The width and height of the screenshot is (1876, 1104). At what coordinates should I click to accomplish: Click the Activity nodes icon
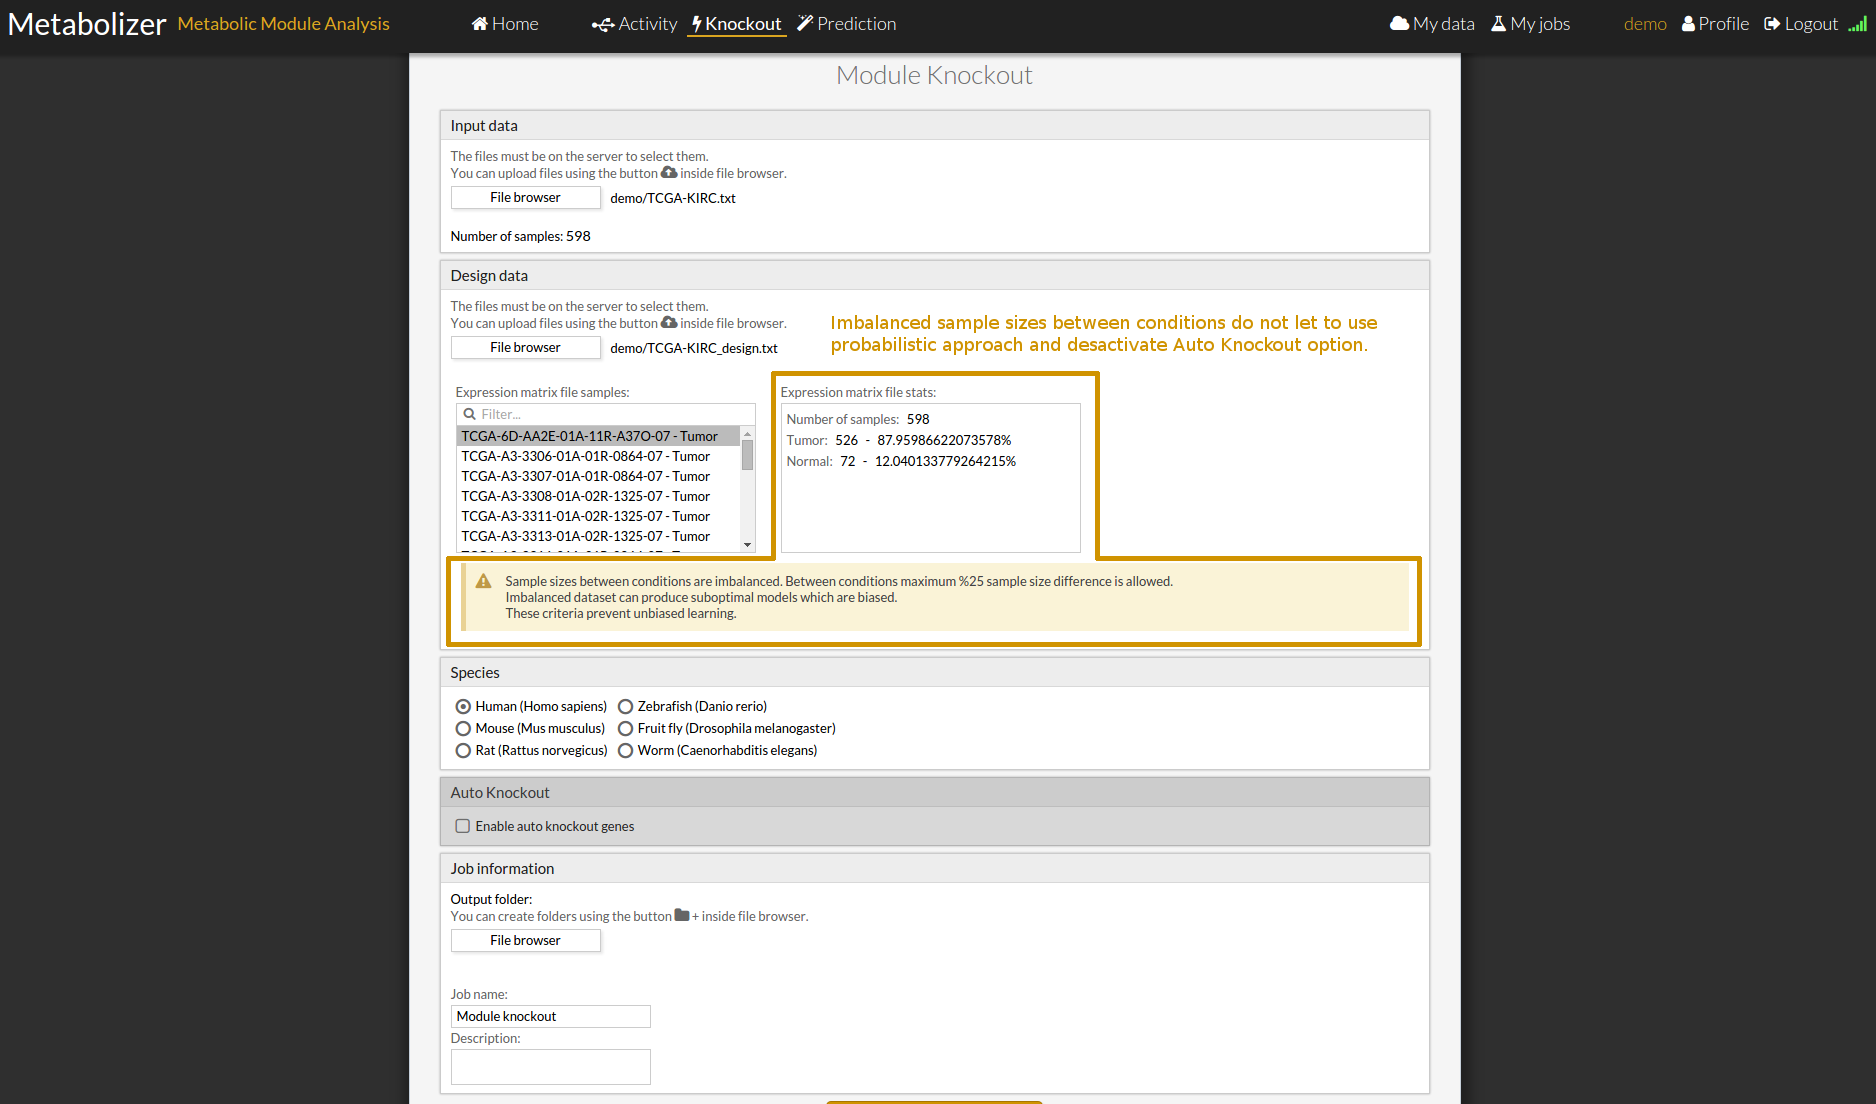click(602, 24)
